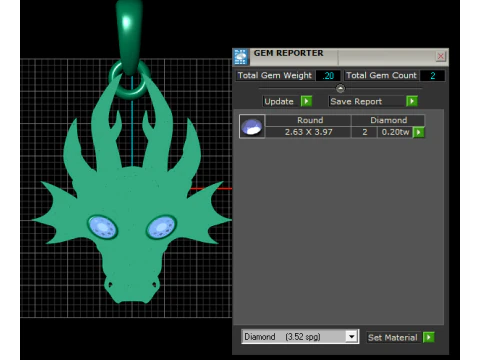Run Update with the green arrow

(x=306, y=101)
